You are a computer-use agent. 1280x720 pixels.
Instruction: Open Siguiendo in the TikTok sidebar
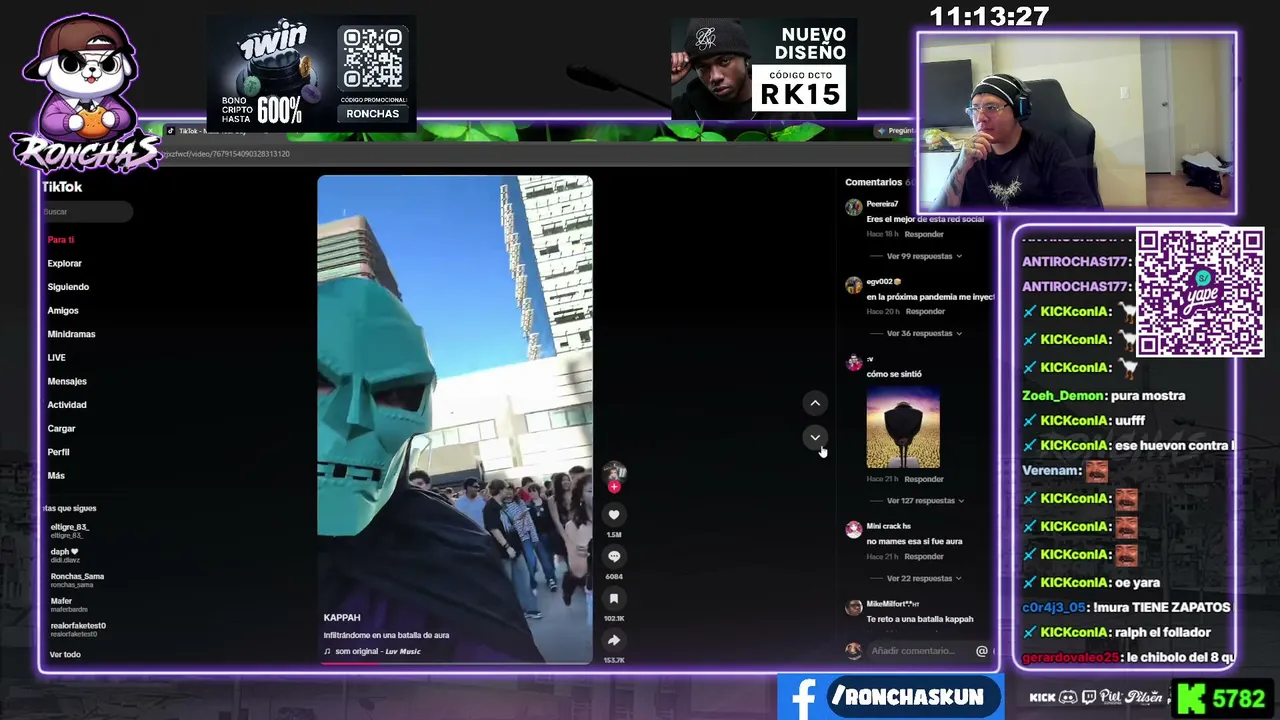(68, 287)
